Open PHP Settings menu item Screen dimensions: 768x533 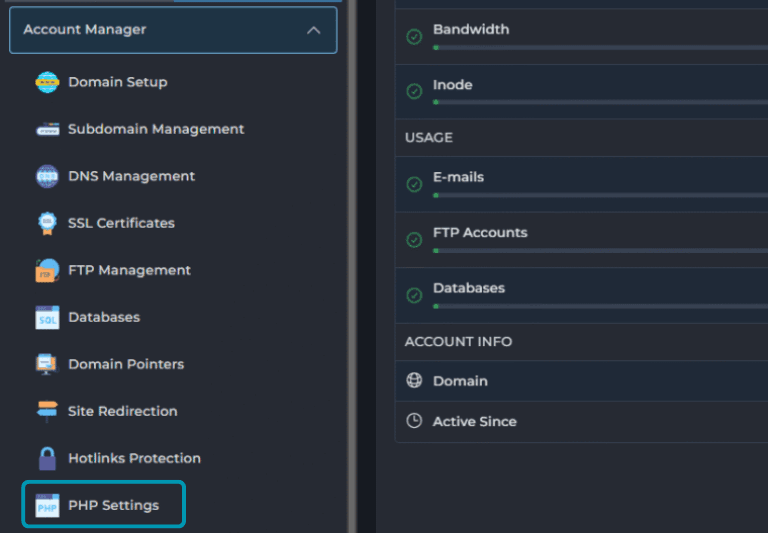113,505
